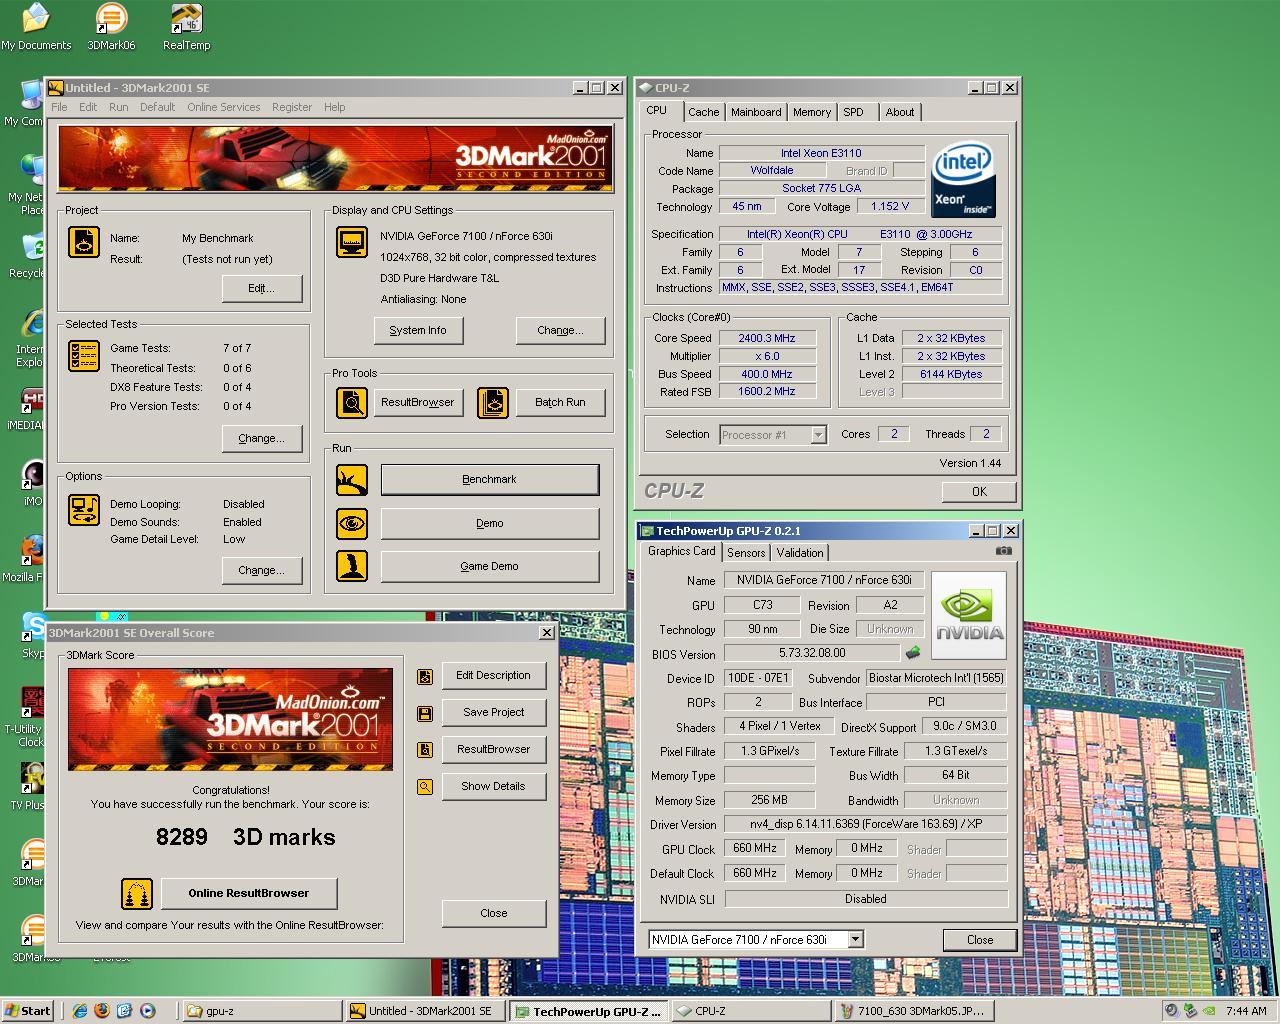Click the Benchmark button

(490, 480)
